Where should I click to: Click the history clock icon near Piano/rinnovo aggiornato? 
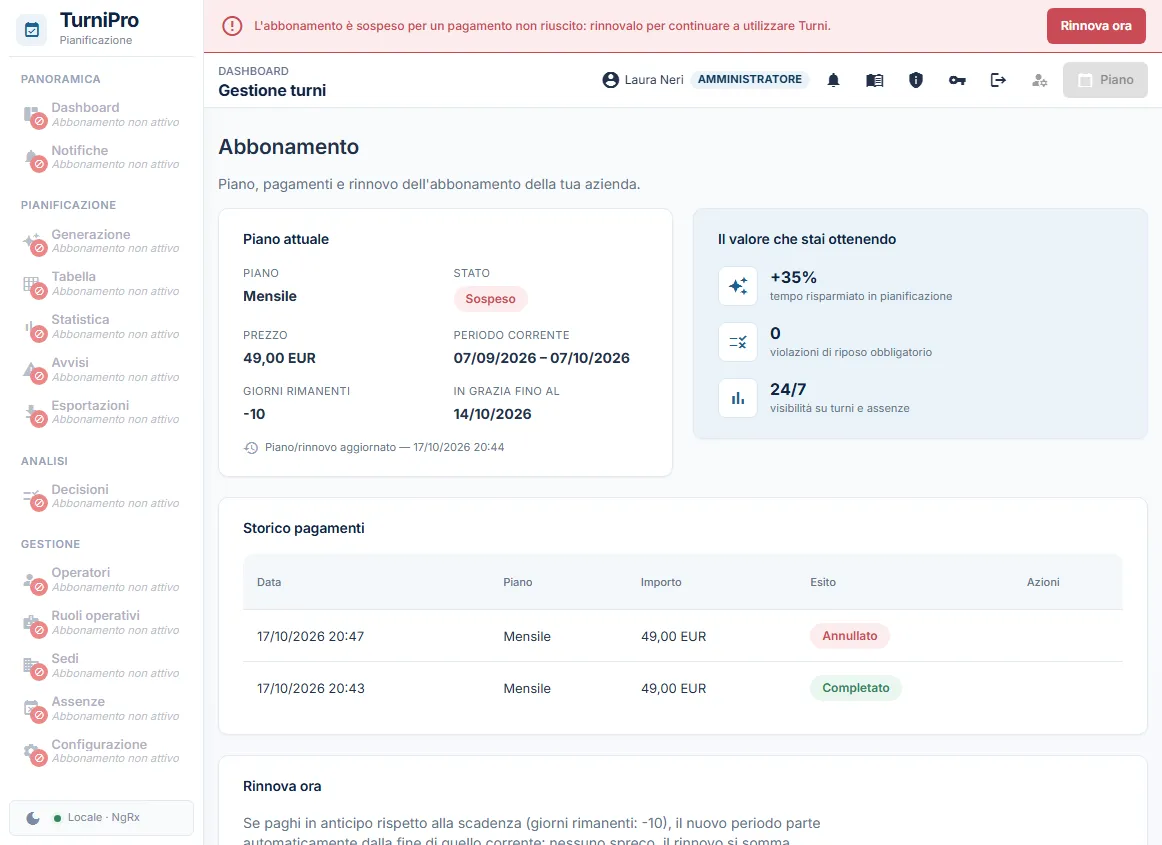[x=251, y=448]
